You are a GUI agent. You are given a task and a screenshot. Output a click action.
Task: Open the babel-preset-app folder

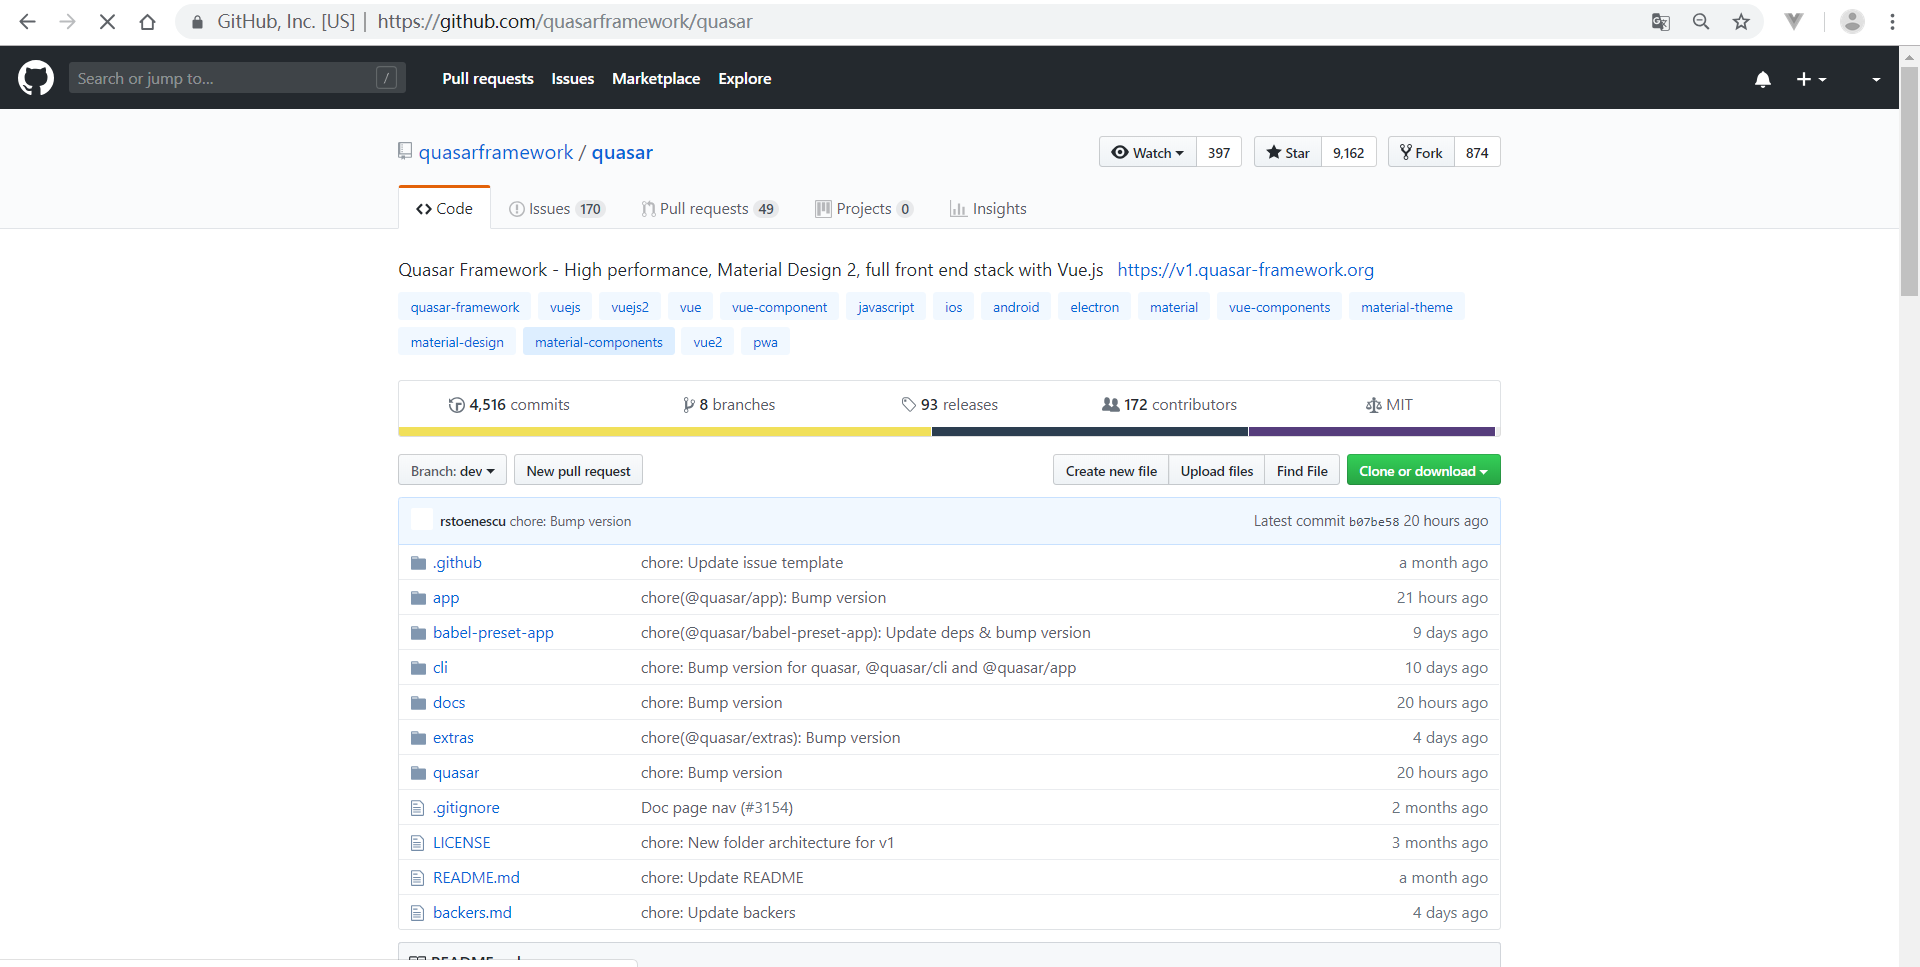[x=493, y=632]
